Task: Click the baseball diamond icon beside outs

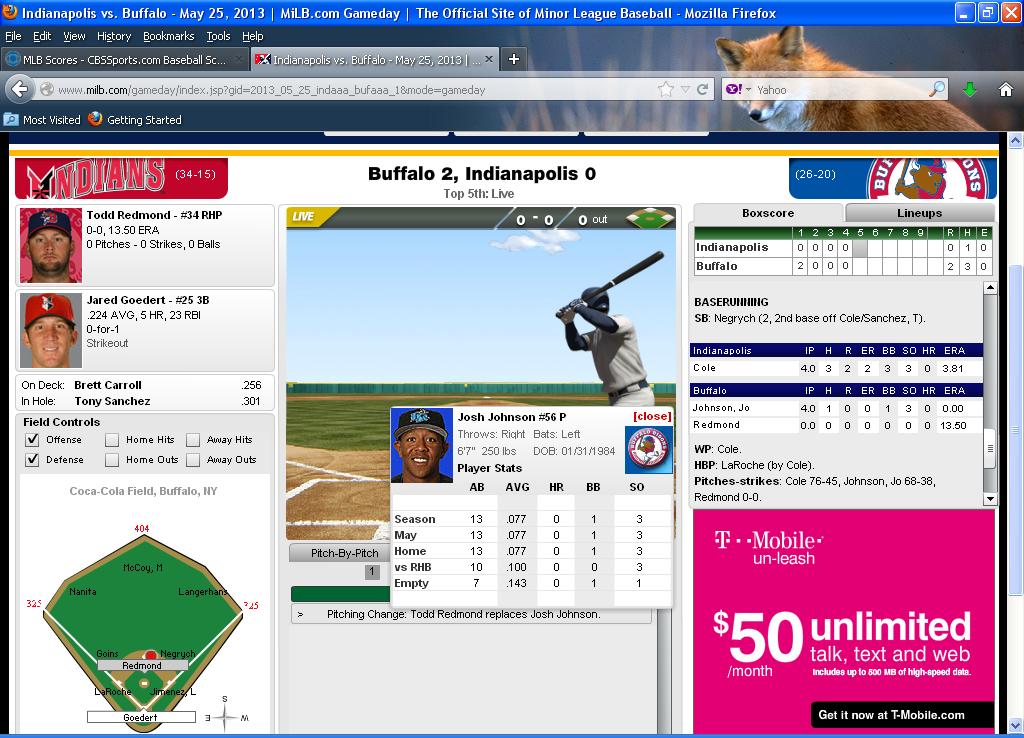Action: [649, 219]
